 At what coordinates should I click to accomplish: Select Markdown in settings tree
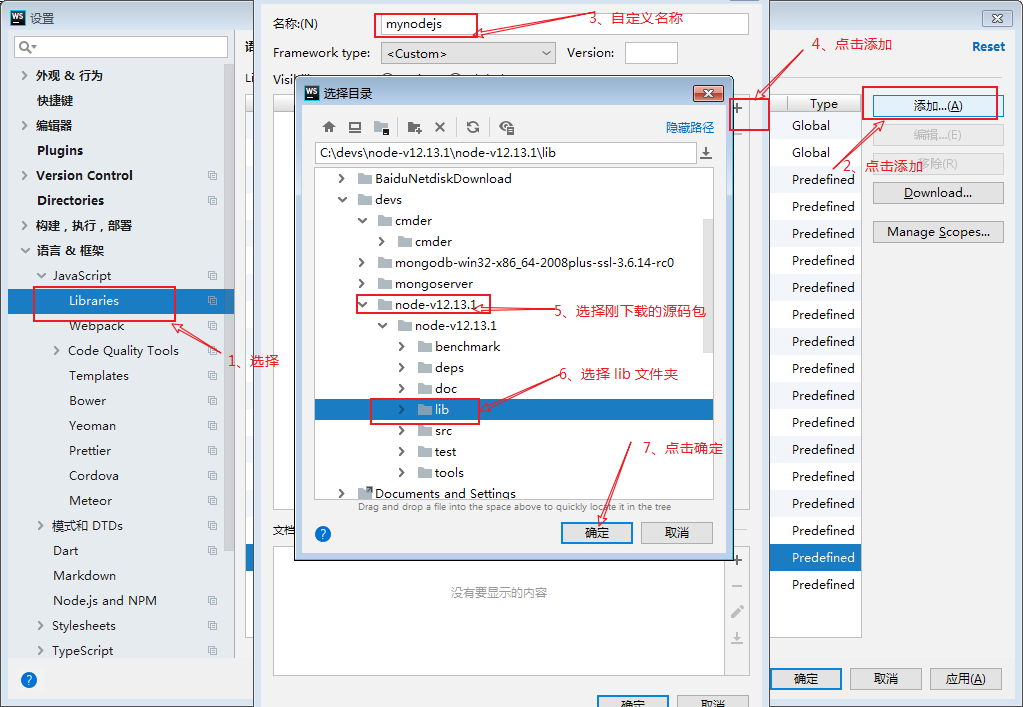click(x=85, y=575)
